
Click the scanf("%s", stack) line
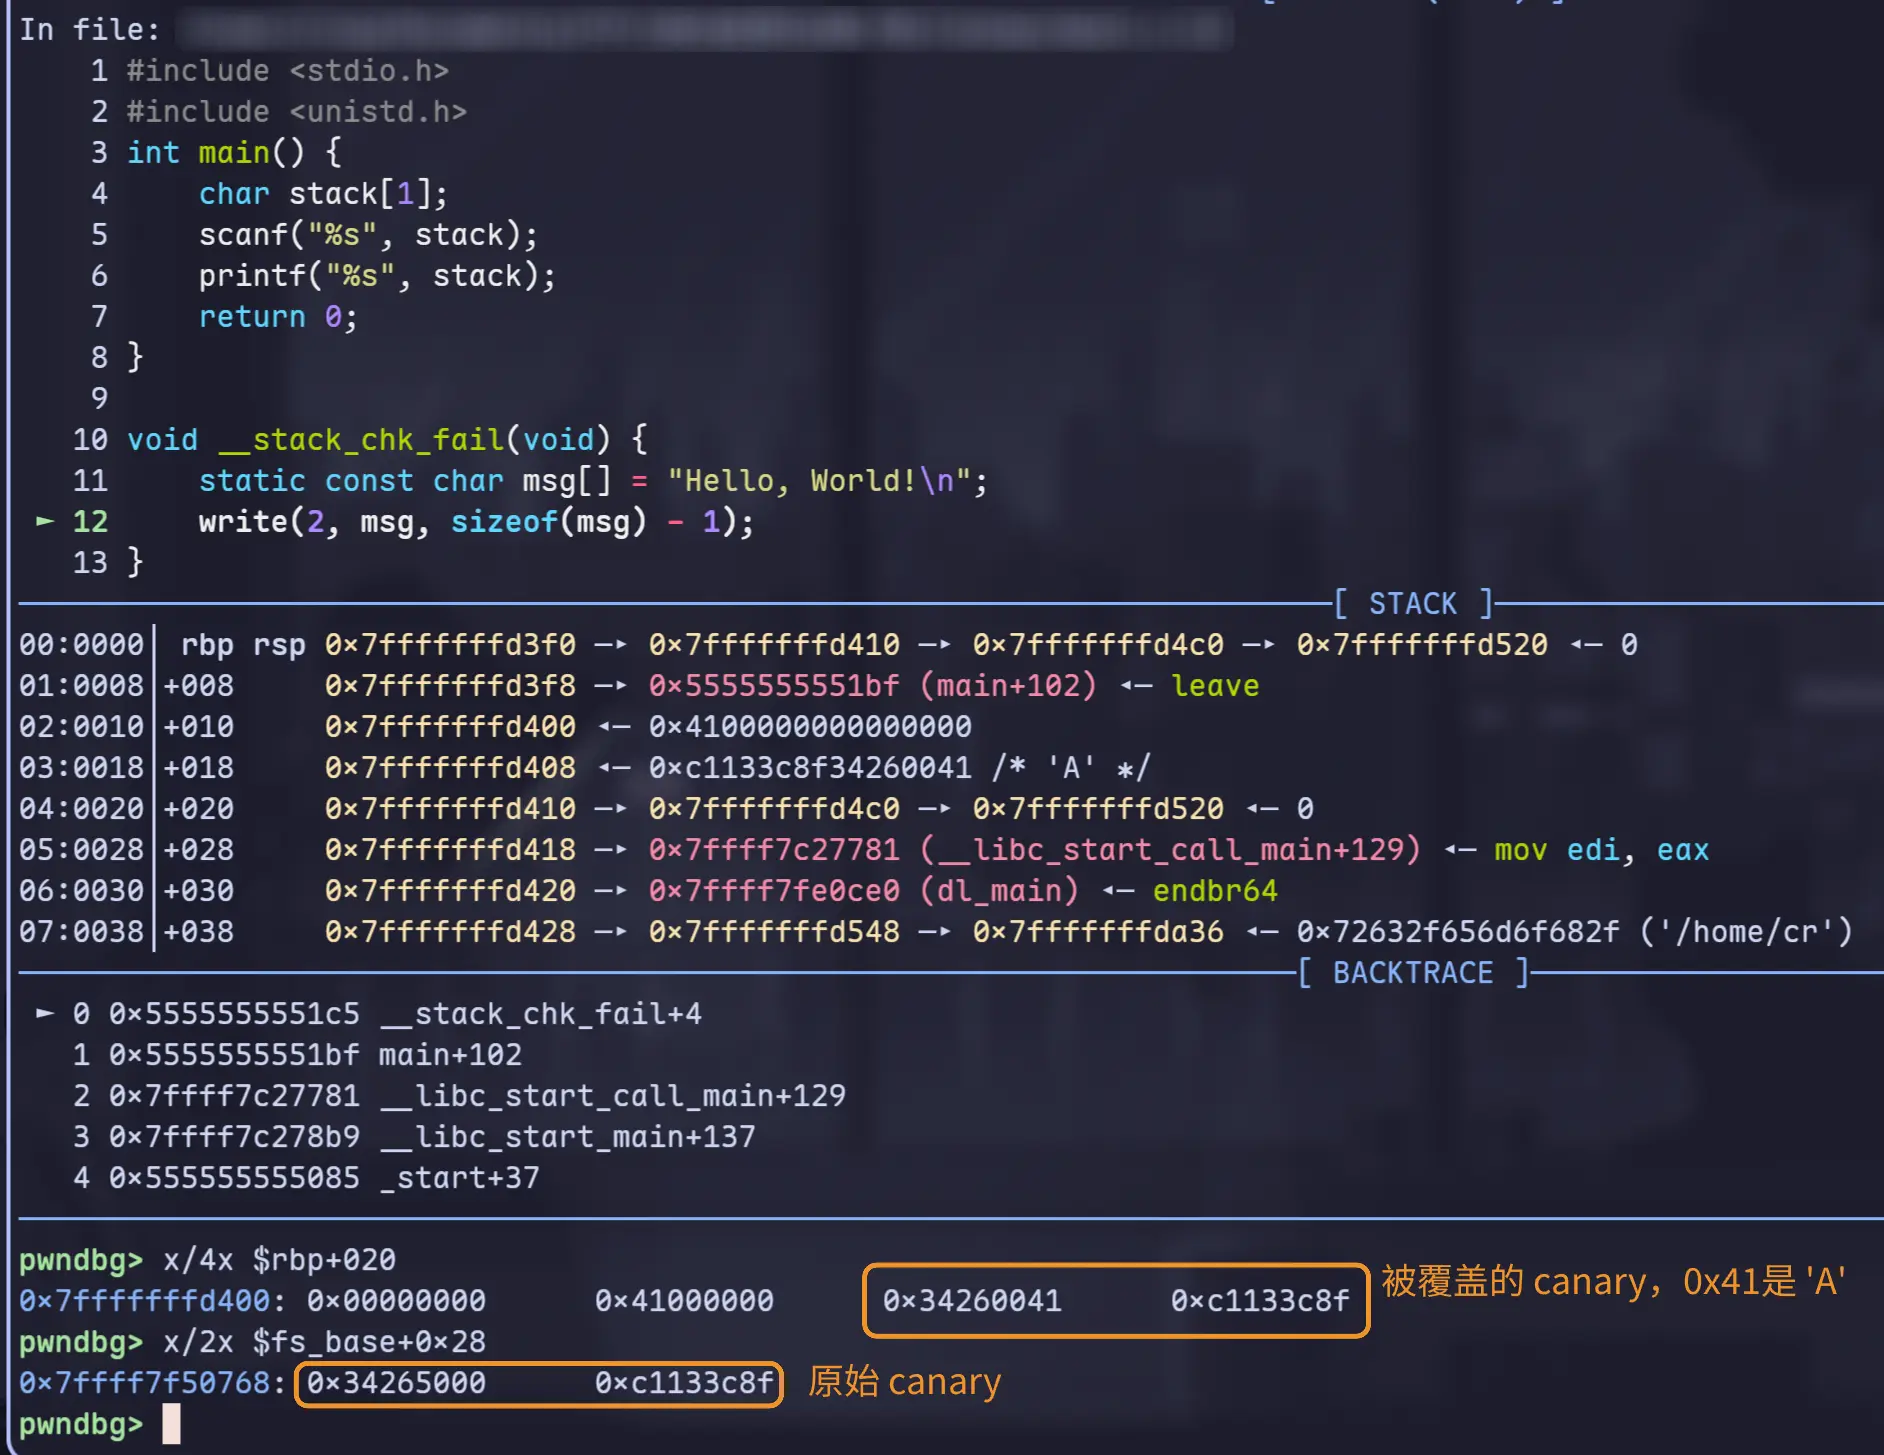pos(368,235)
